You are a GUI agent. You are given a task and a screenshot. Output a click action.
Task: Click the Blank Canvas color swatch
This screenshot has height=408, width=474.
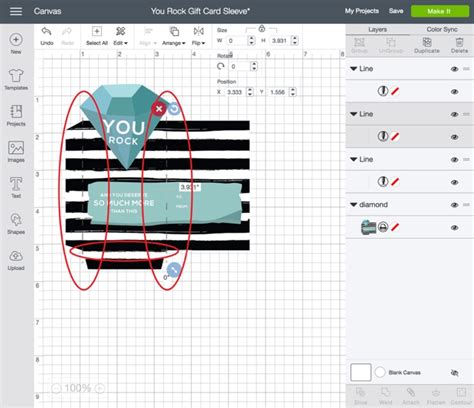361,372
